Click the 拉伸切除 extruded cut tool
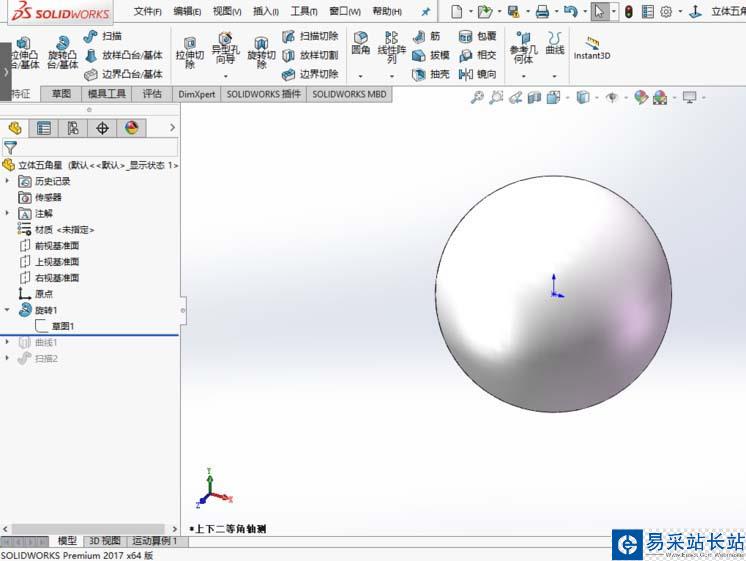The image size is (746, 561). coord(190,53)
